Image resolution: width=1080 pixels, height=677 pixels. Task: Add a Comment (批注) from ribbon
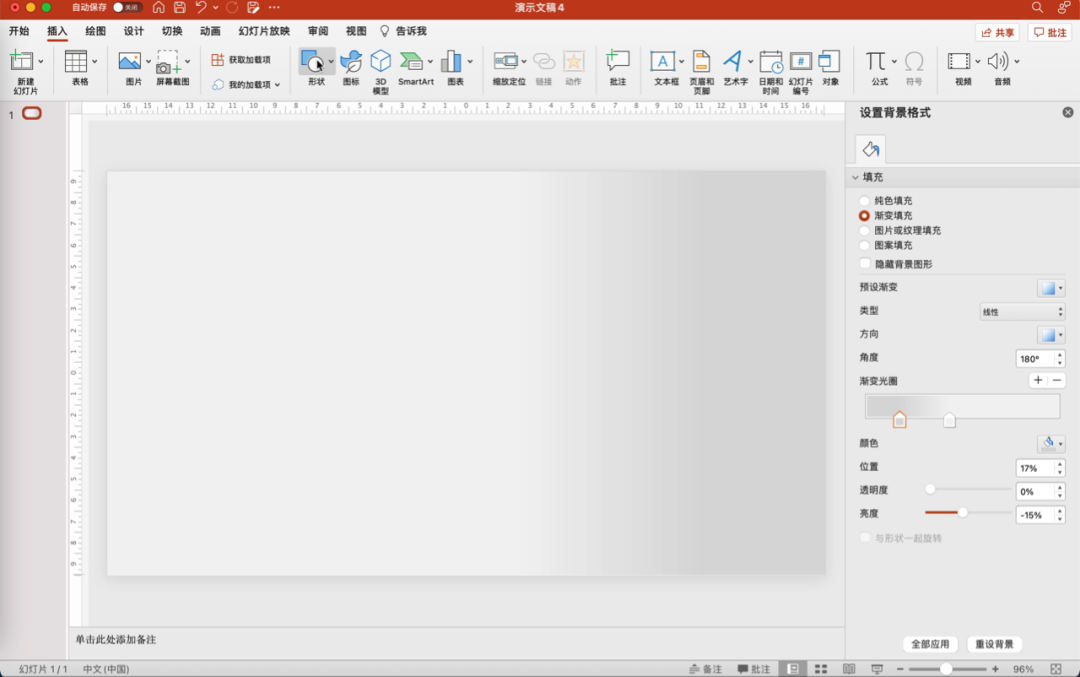click(618, 61)
